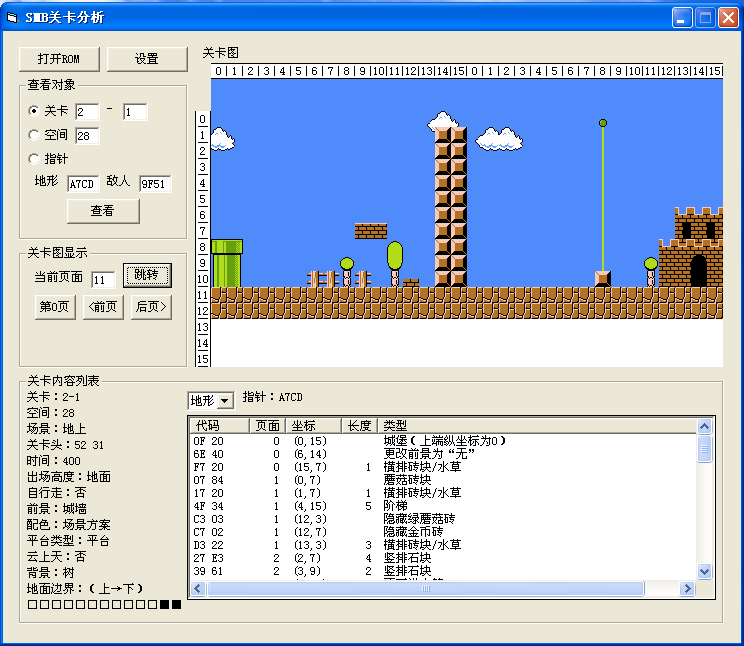This screenshot has height=646, width=744.
Task: Click the 代码 column header
Action: pyautogui.click(x=220, y=426)
